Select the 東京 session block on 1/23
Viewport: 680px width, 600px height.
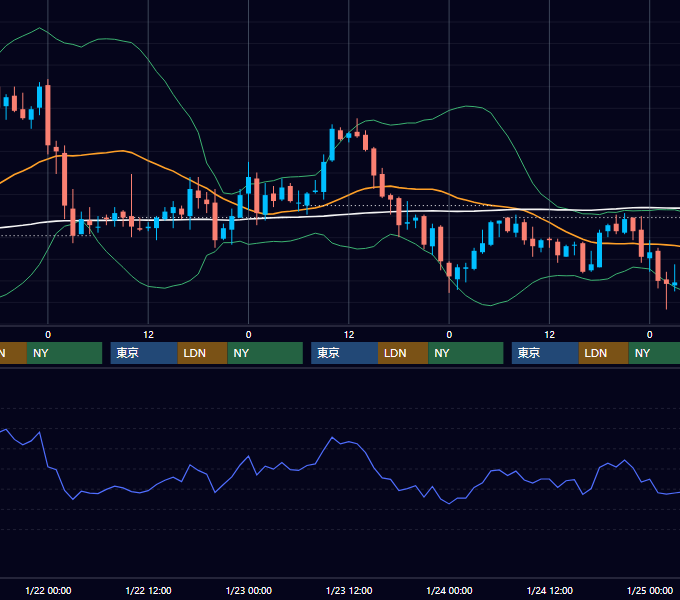tap(345, 353)
